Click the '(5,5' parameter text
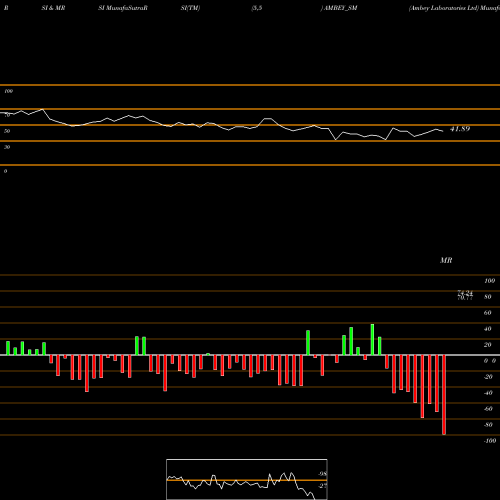This screenshot has width=500, height=500. pos(257,8)
